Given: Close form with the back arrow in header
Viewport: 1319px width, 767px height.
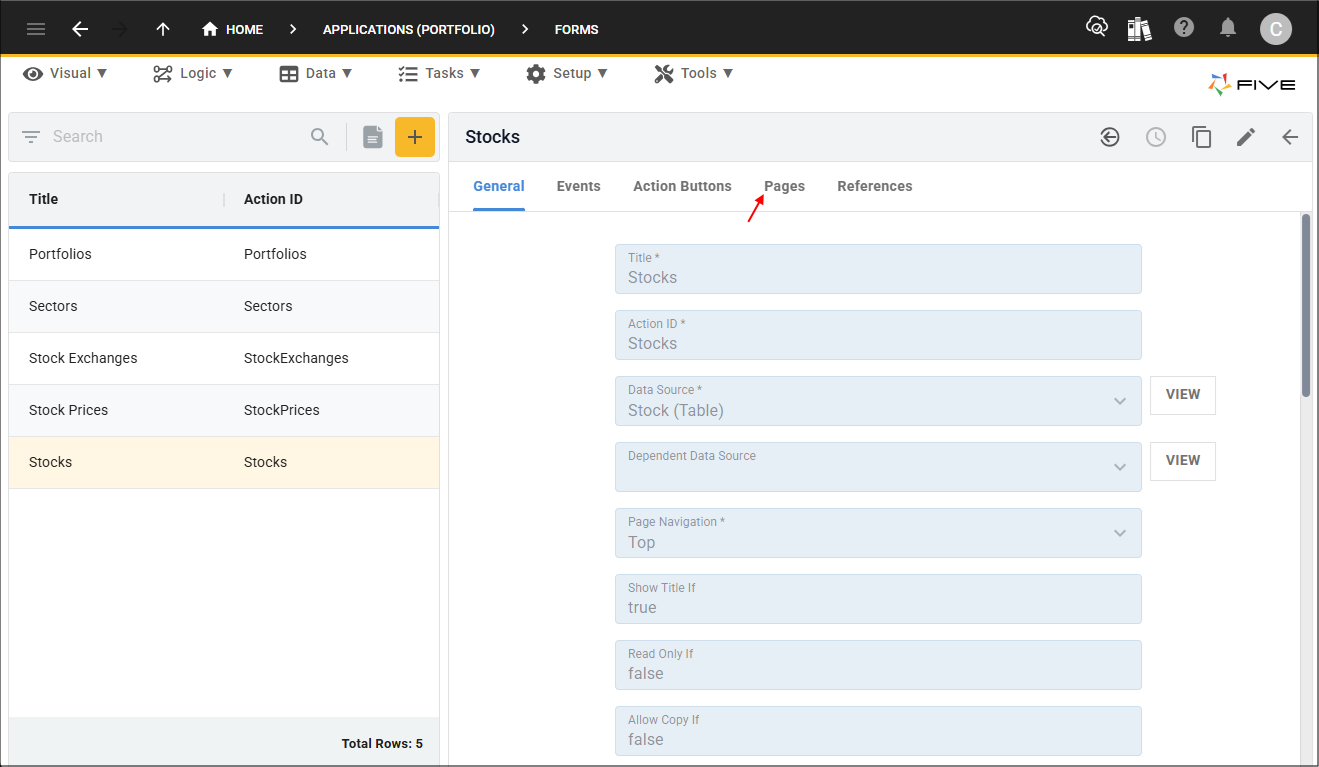Looking at the screenshot, I should (1290, 137).
